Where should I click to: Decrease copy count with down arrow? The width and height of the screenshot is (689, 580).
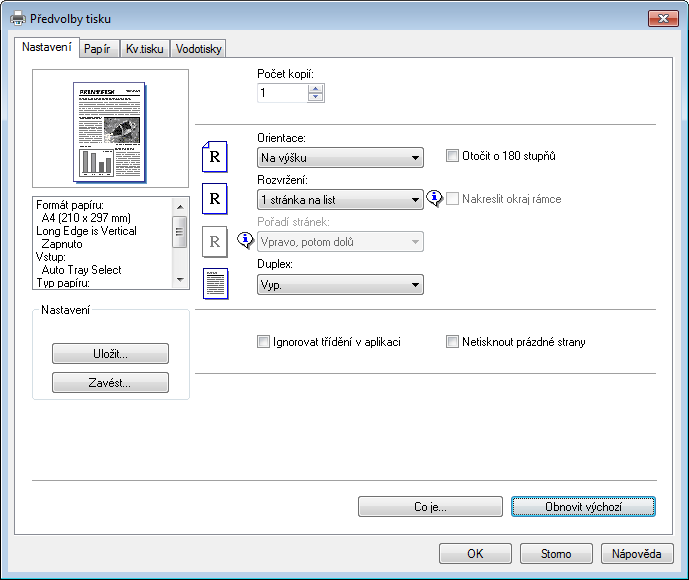pos(315,97)
